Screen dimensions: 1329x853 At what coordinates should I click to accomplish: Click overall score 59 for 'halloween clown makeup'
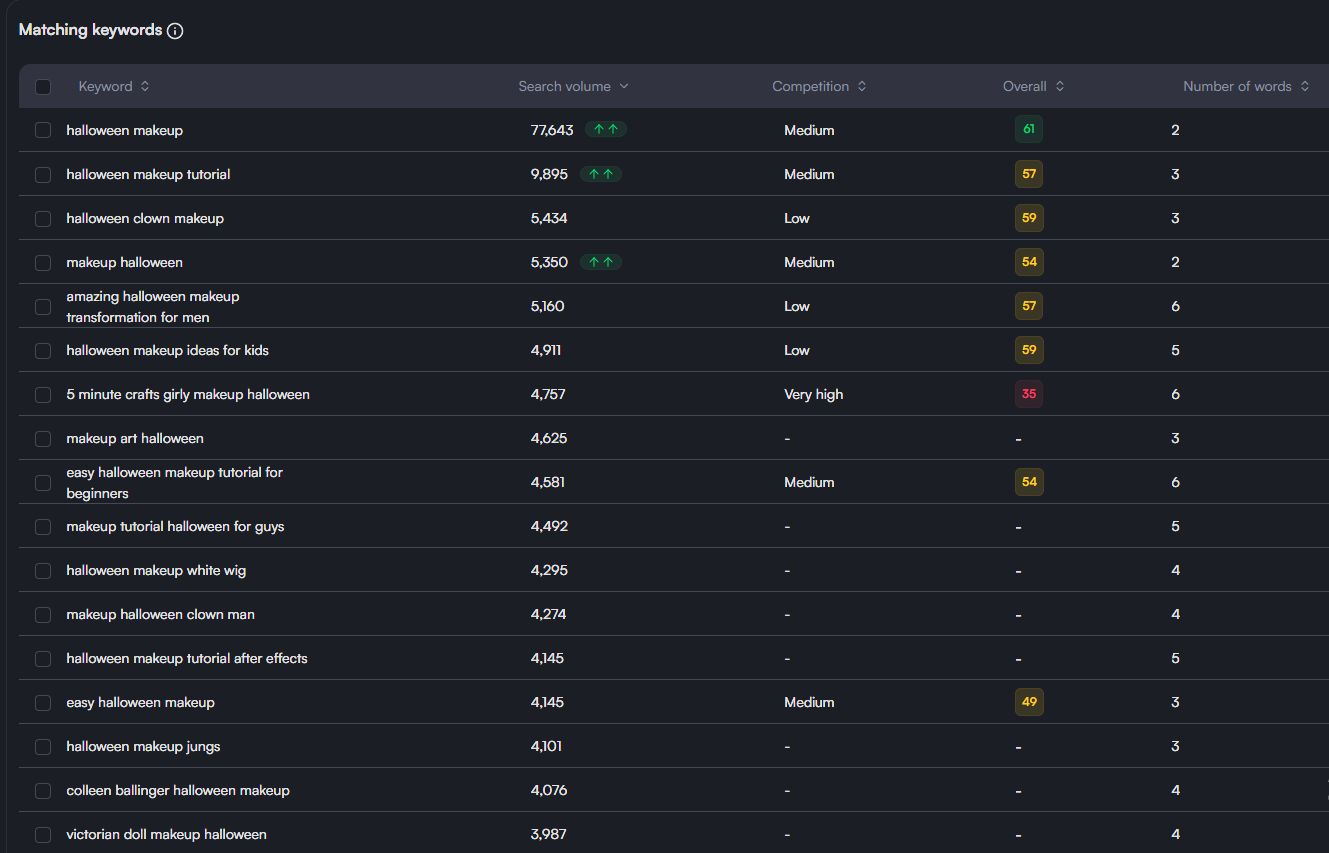[1029, 218]
